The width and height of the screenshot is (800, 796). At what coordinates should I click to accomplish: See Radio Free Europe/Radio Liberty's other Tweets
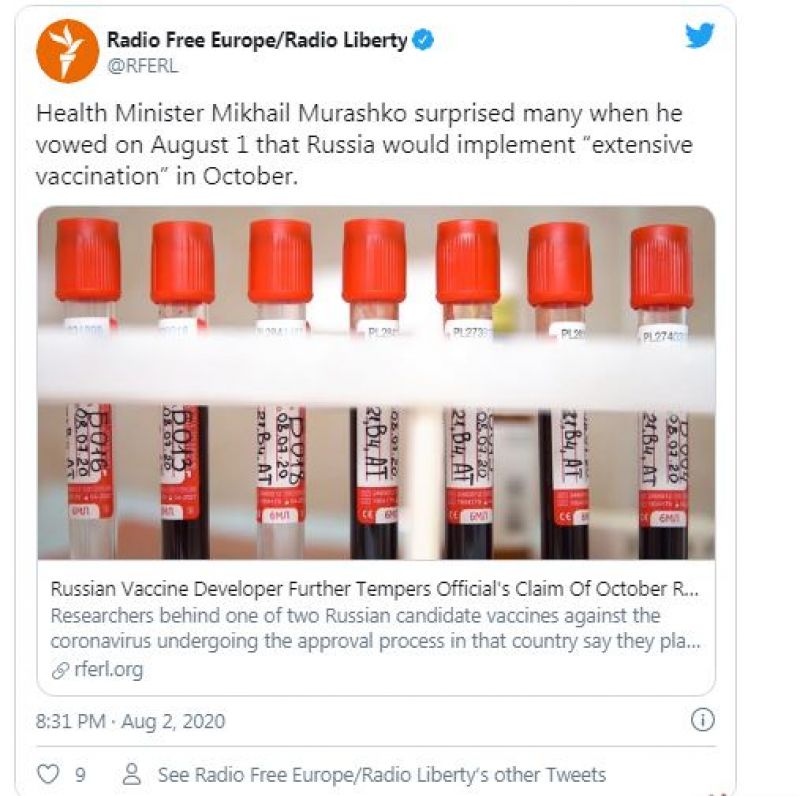coord(382,775)
